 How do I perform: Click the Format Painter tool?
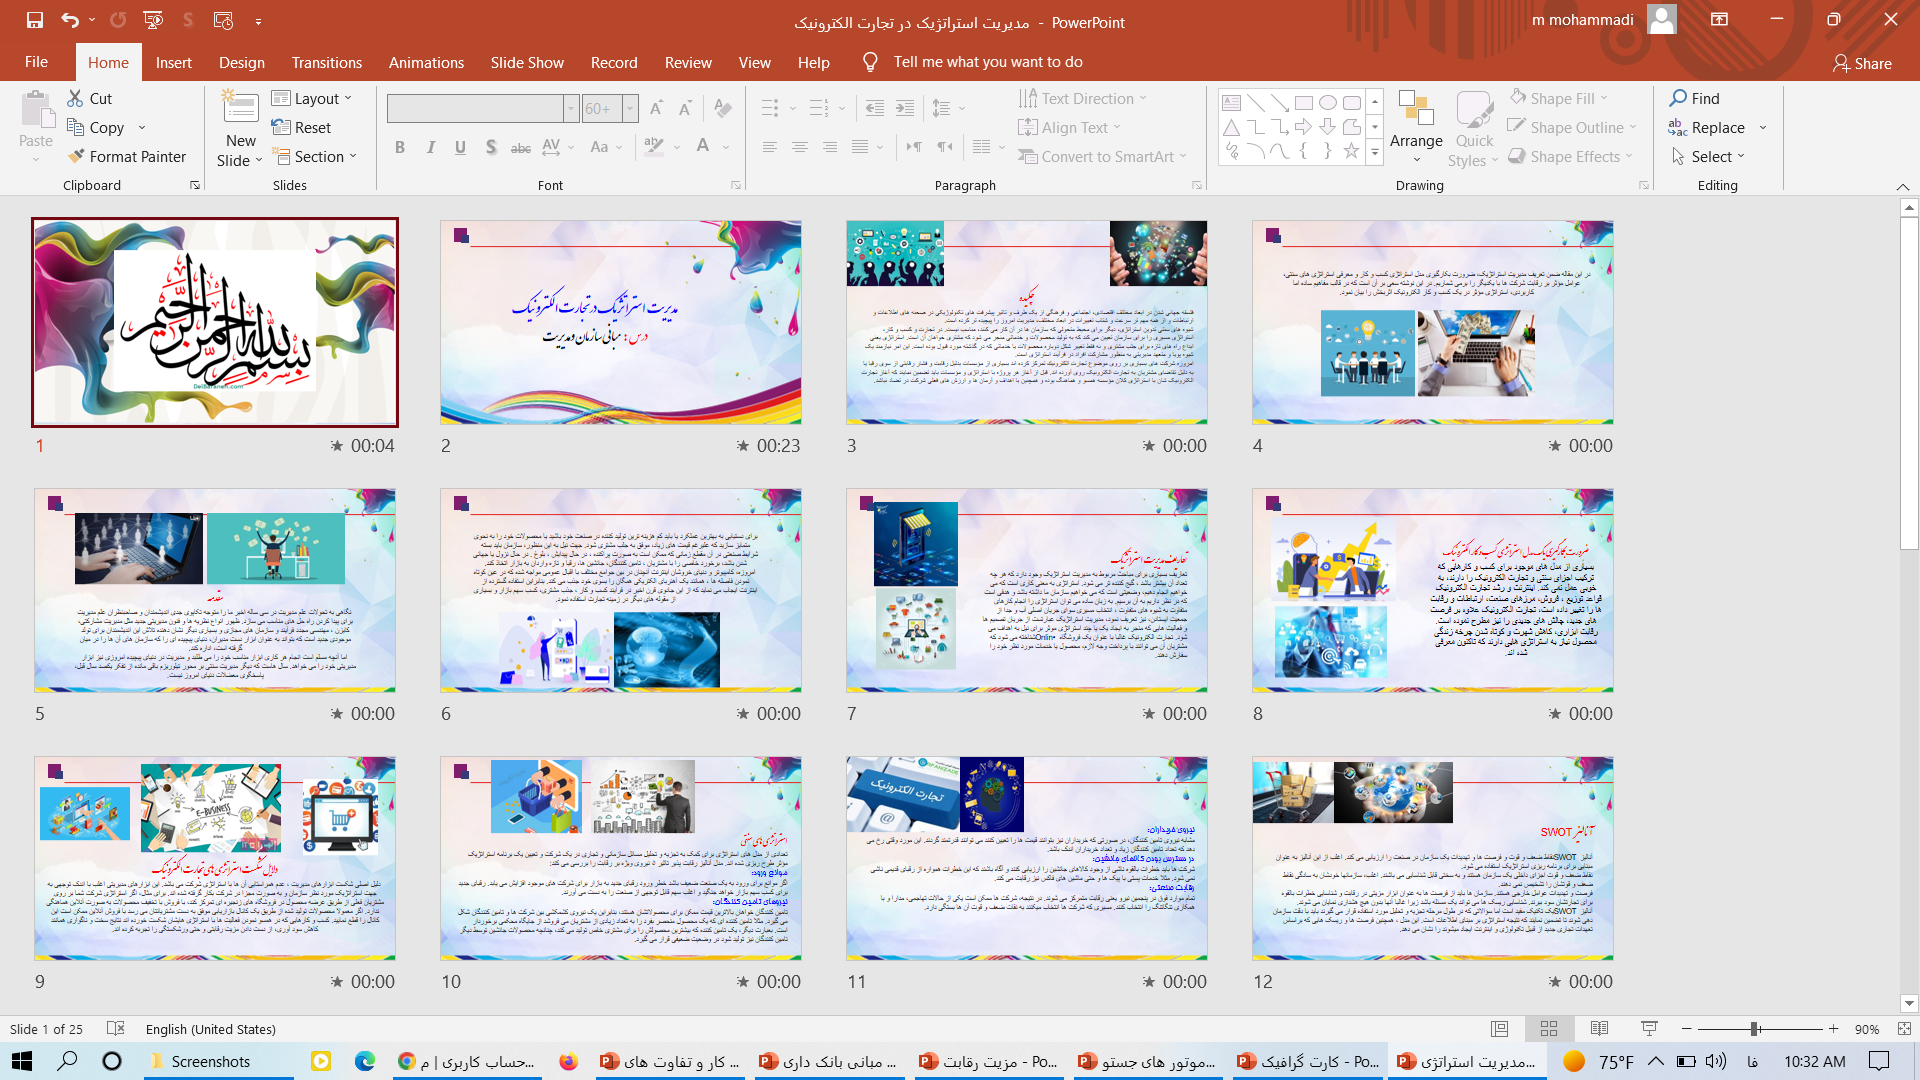(x=127, y=157)
